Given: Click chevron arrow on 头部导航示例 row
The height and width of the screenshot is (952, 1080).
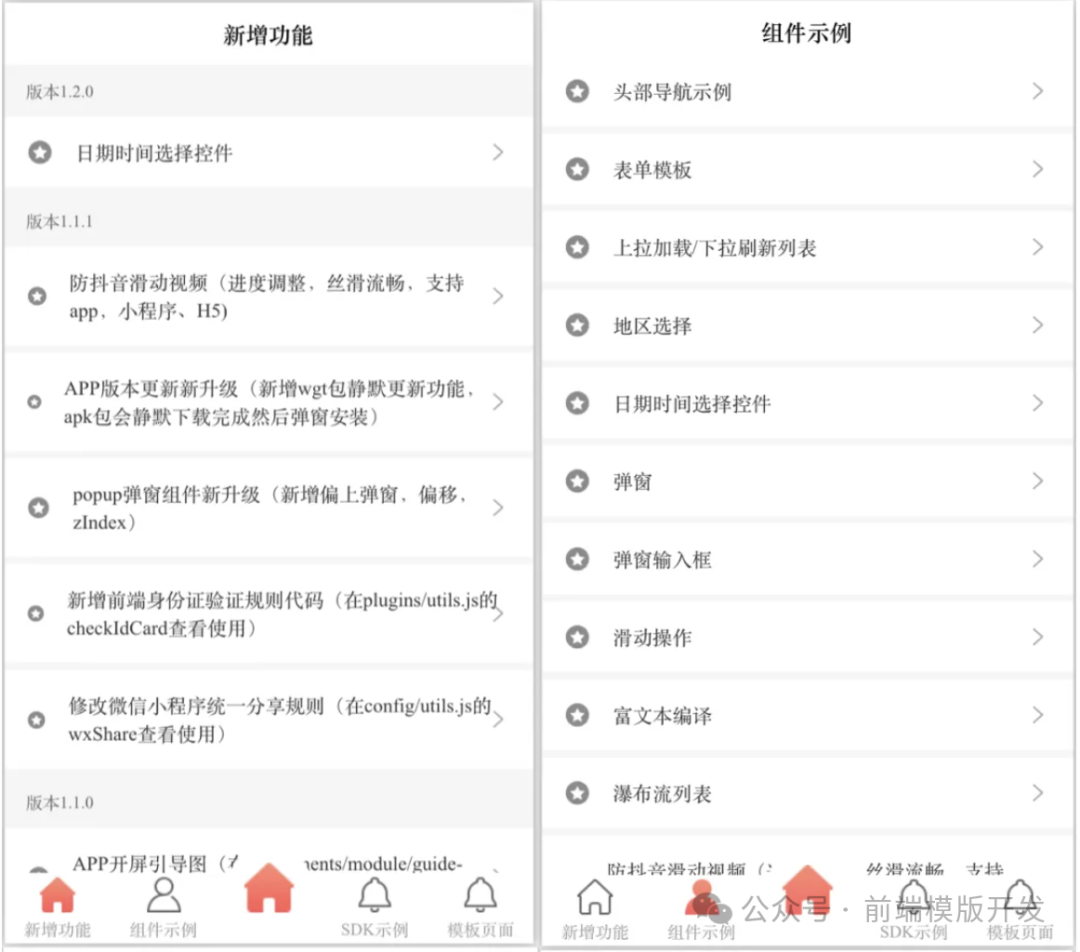Looking at the screenshot, I should tap(1038, 91).
